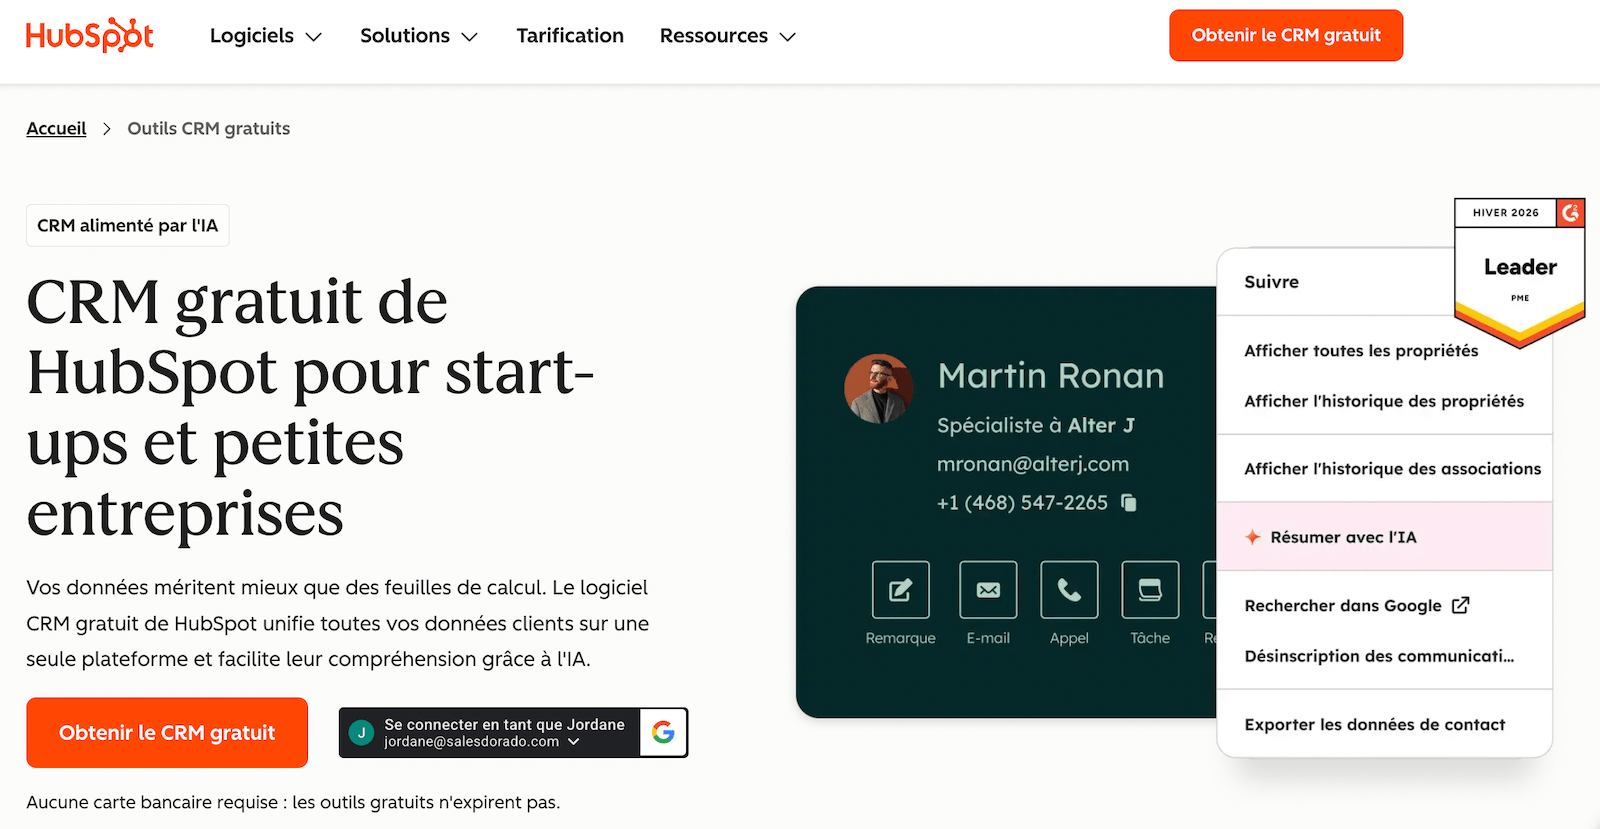Click the Aucune carte bancaire requise note
Viewport: 1600px width, 829px height.
coord(293,802)
